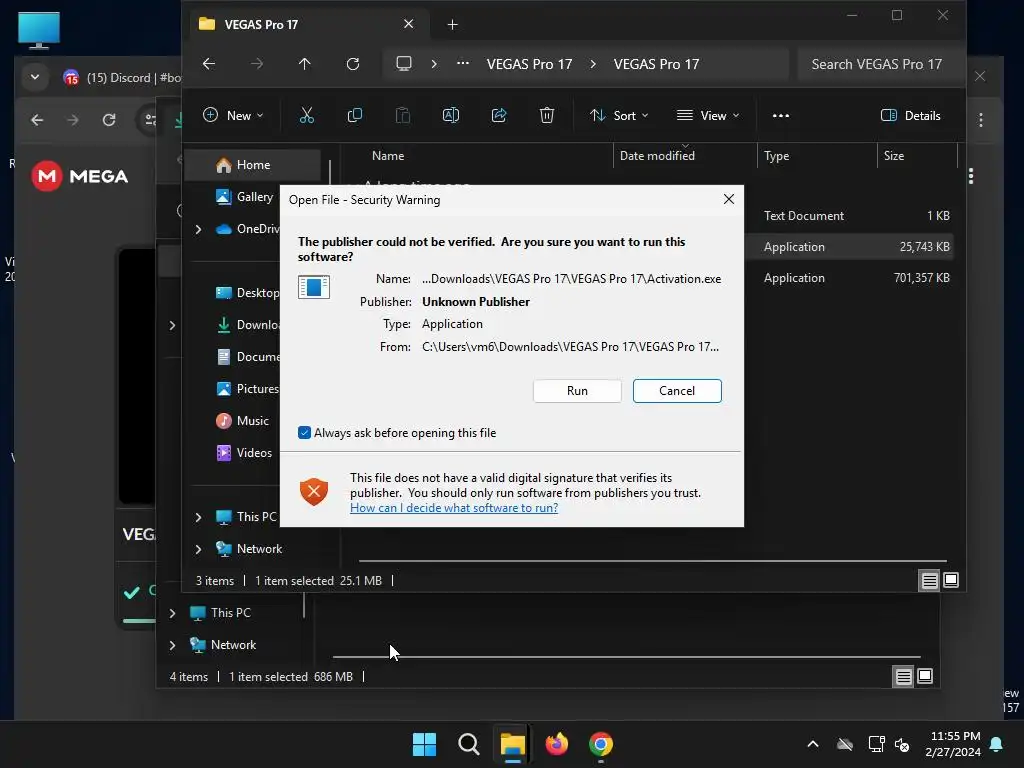Show hidden system tray icons

812,744
